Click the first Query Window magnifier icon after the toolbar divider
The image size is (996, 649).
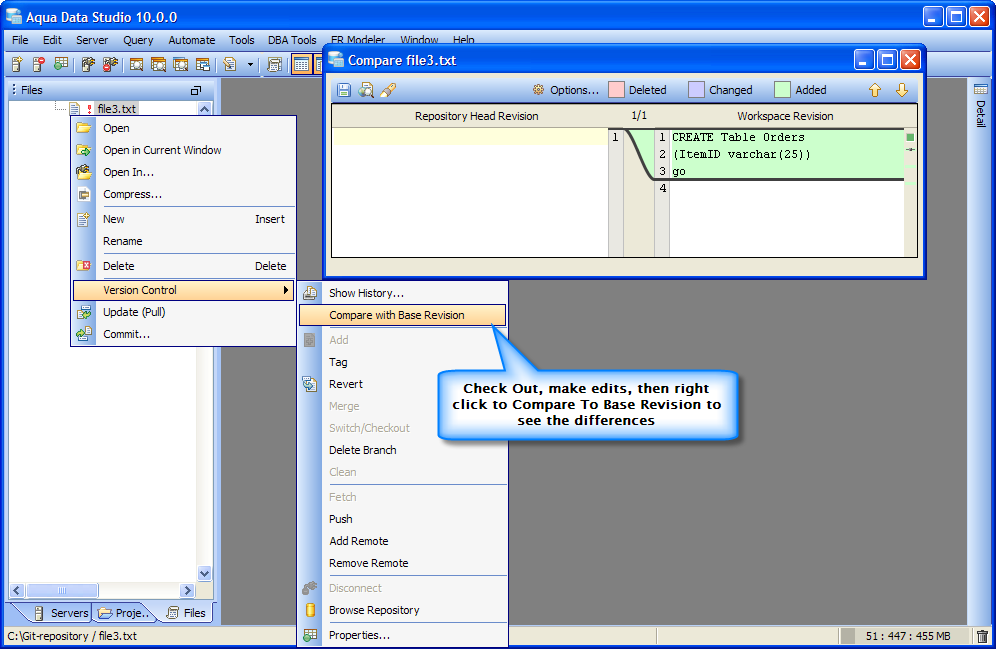[137, 64]
